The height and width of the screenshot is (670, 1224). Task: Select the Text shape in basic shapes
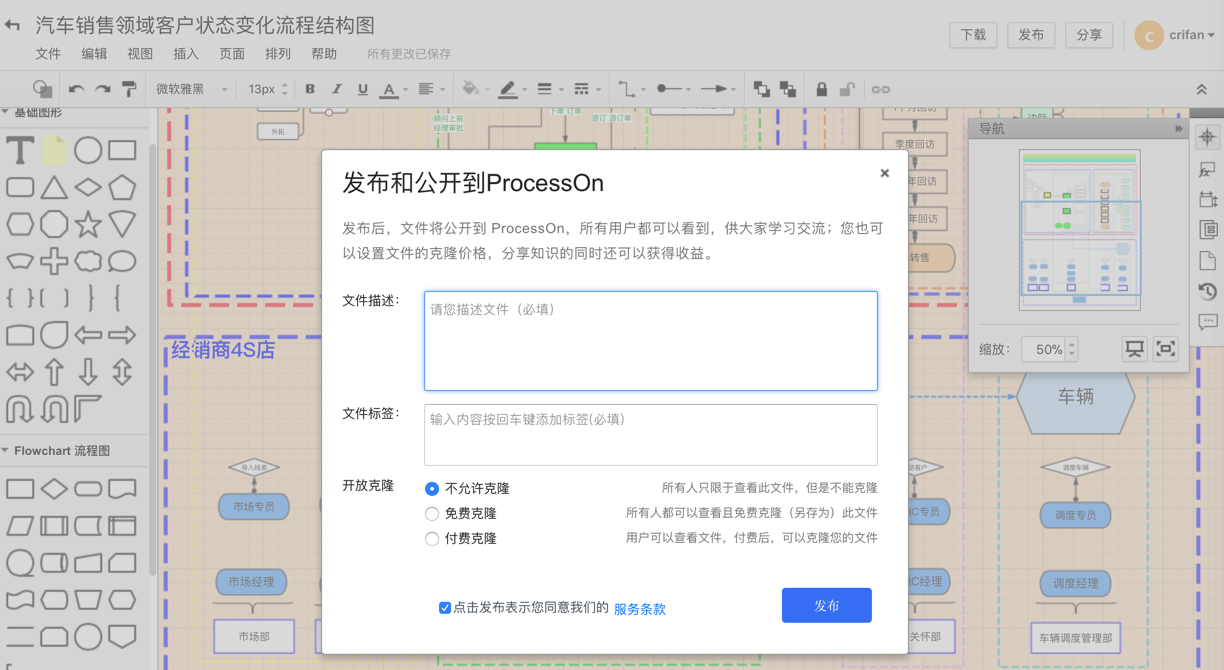pos(20,151)
